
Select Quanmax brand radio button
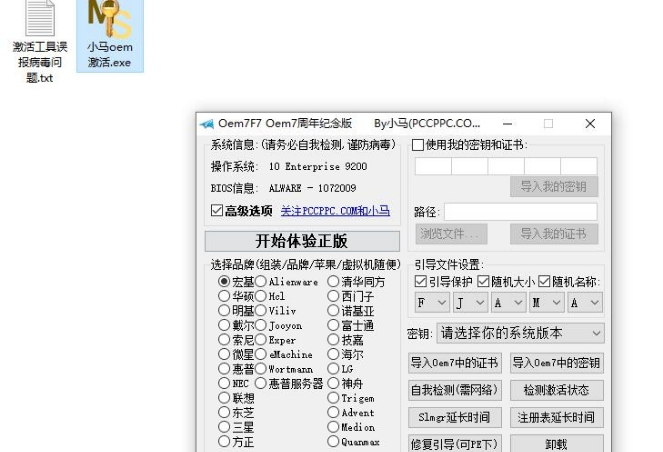click(333, 441)
